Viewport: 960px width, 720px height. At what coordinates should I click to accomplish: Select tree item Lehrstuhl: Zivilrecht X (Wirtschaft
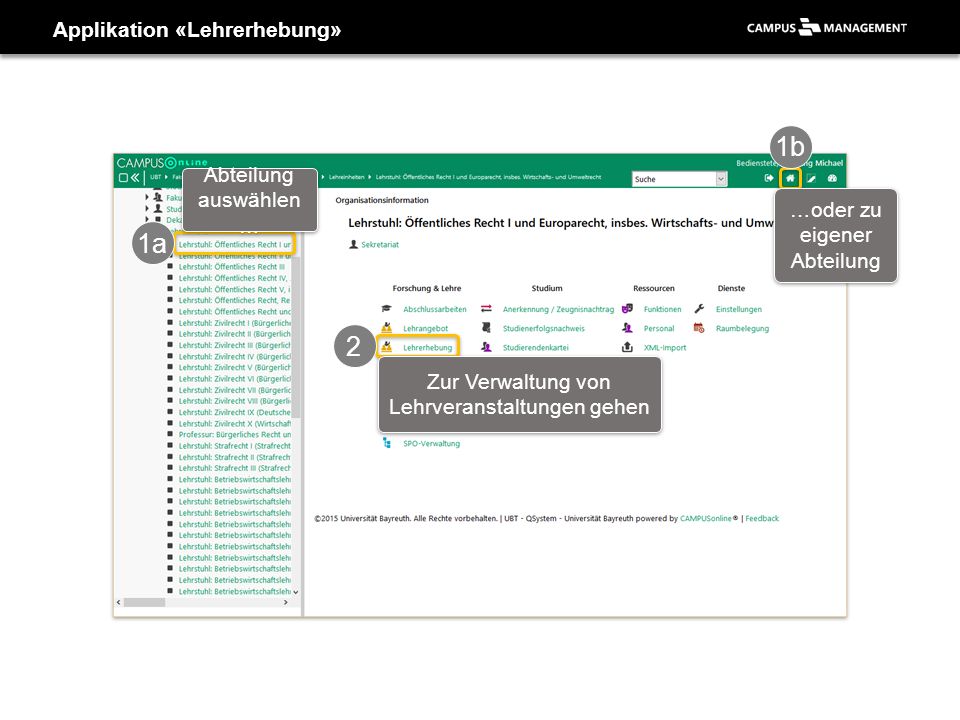pos(234,423)
